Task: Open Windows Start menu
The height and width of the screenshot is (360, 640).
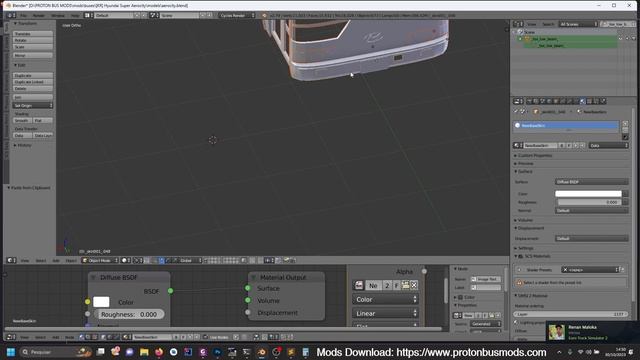Action: [x=11, y=352]
